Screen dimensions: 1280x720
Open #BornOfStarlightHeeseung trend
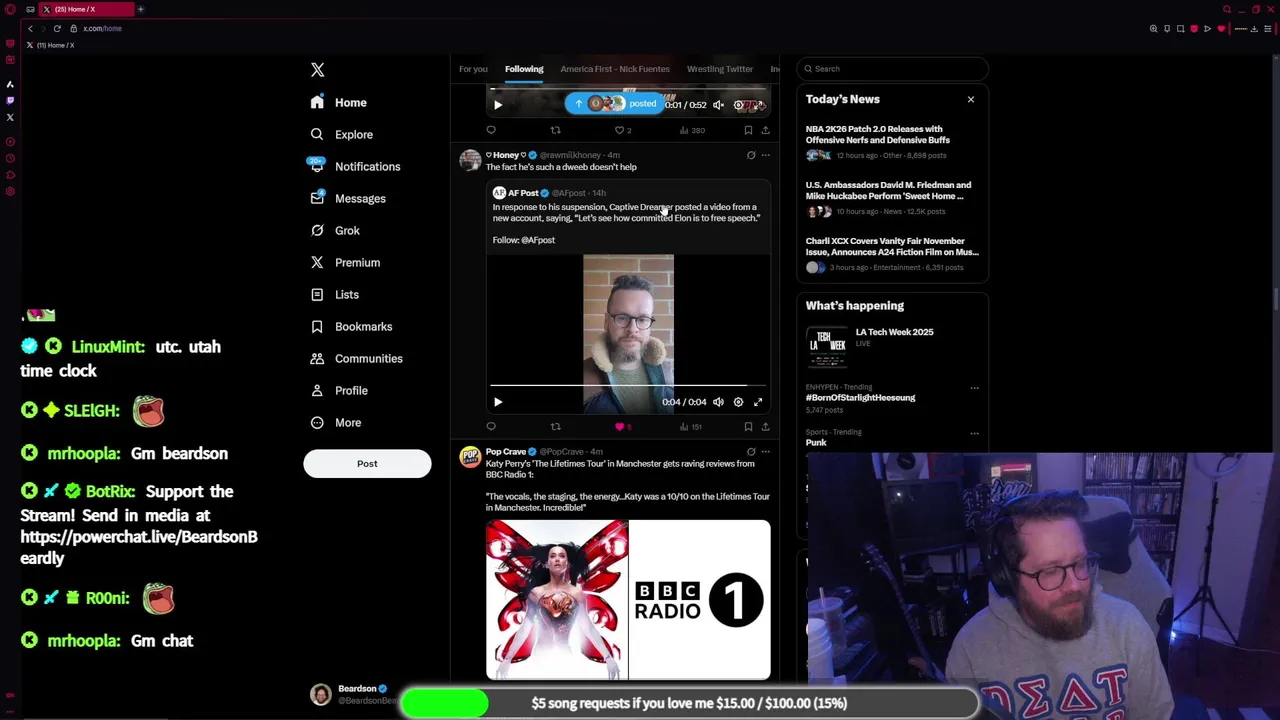point(860,398)
